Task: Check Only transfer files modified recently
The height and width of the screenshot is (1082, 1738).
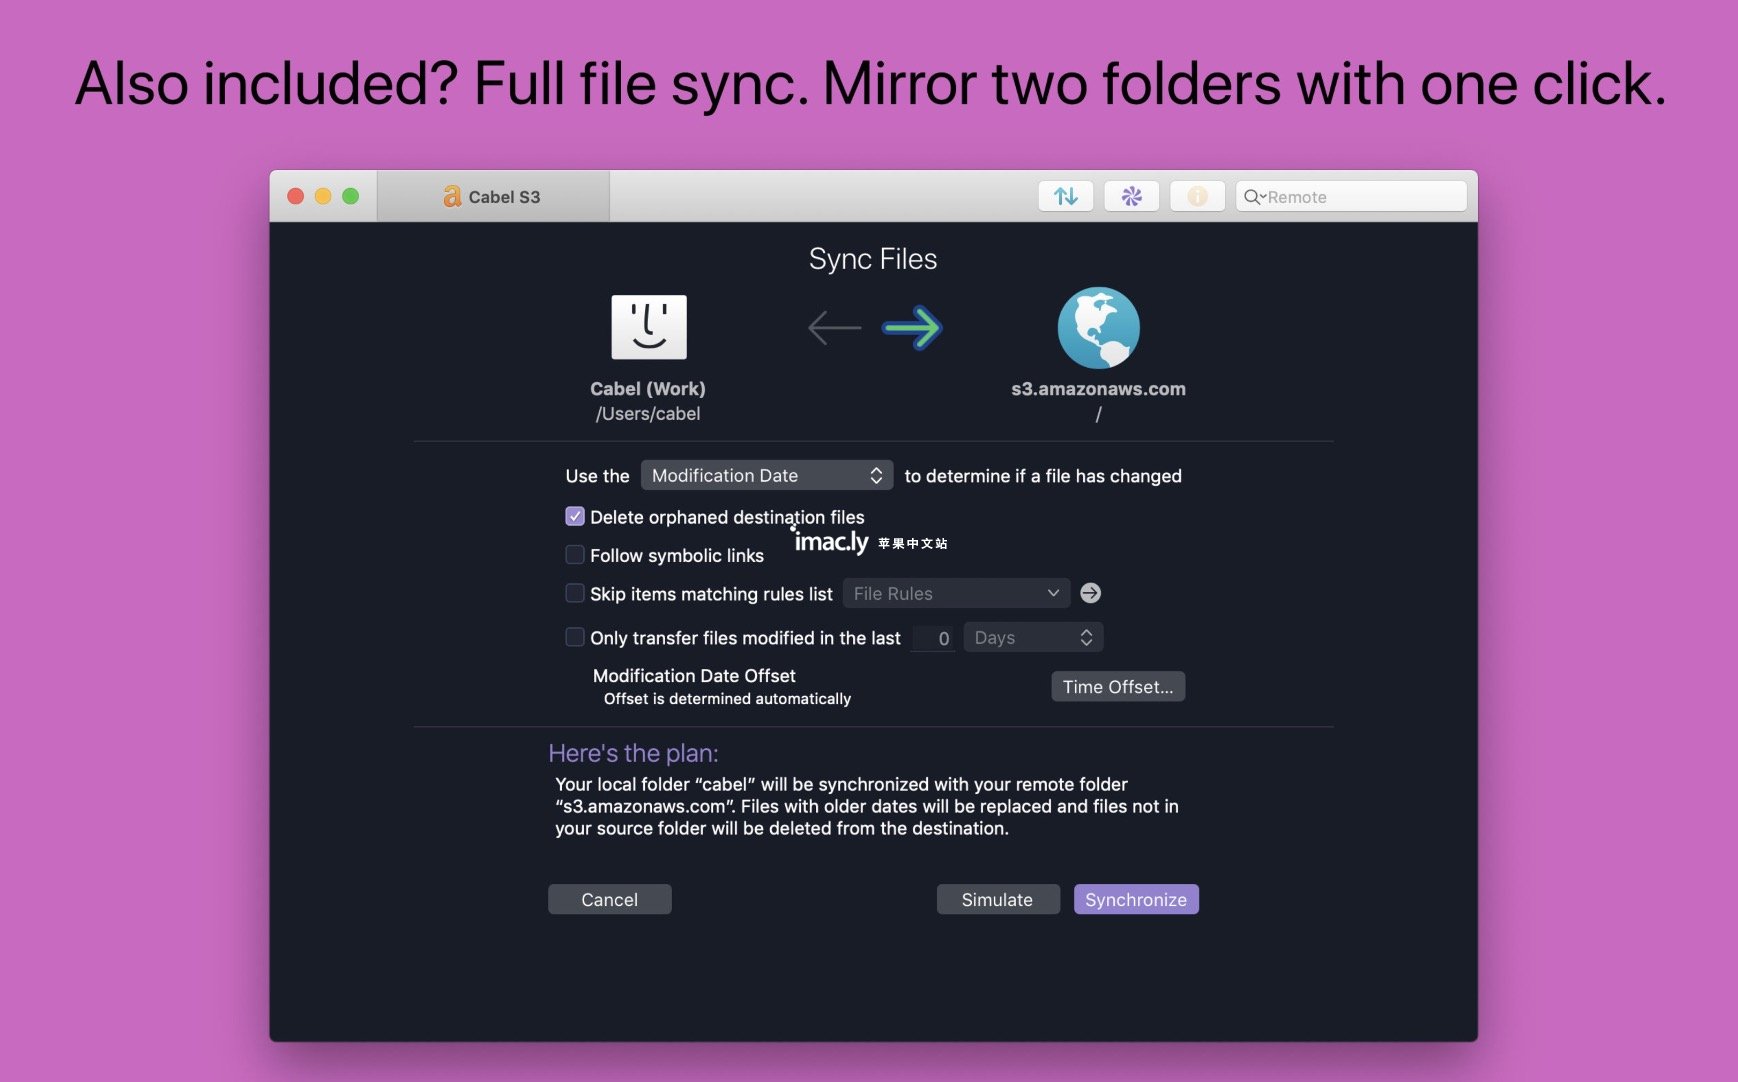Action: (x=575, y=637)
